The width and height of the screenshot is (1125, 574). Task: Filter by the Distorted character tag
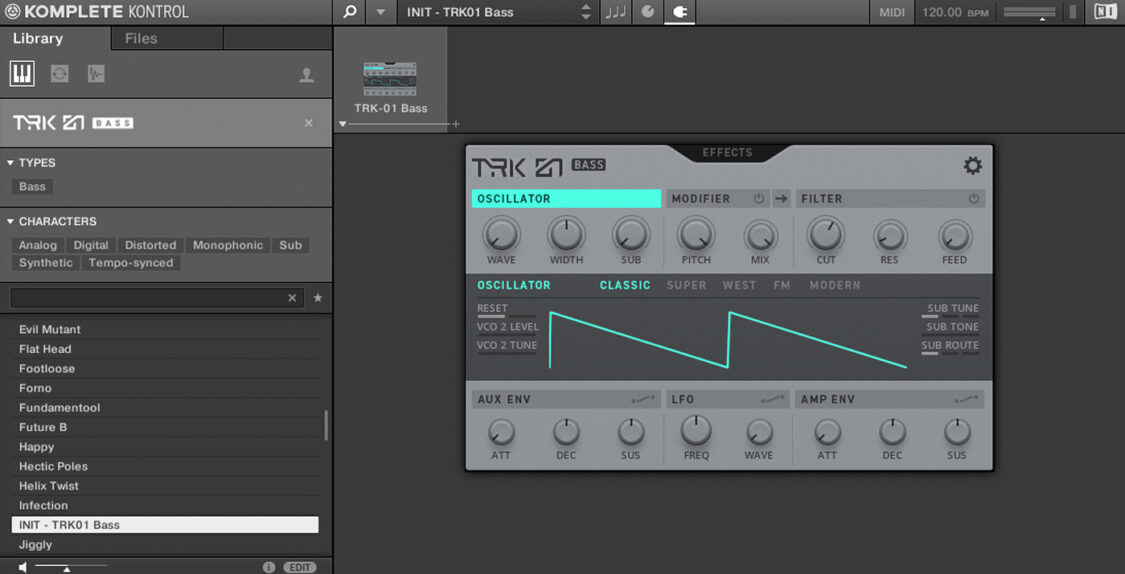151,245
